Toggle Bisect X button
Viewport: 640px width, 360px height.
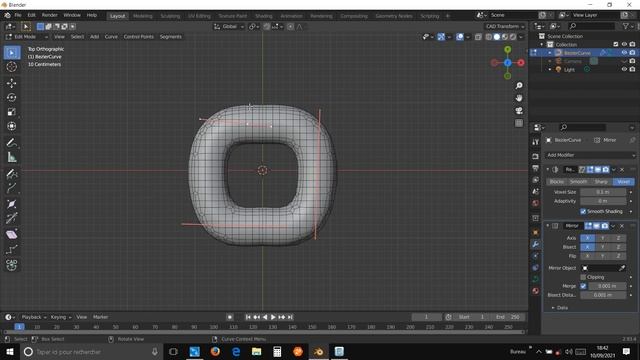587,247
